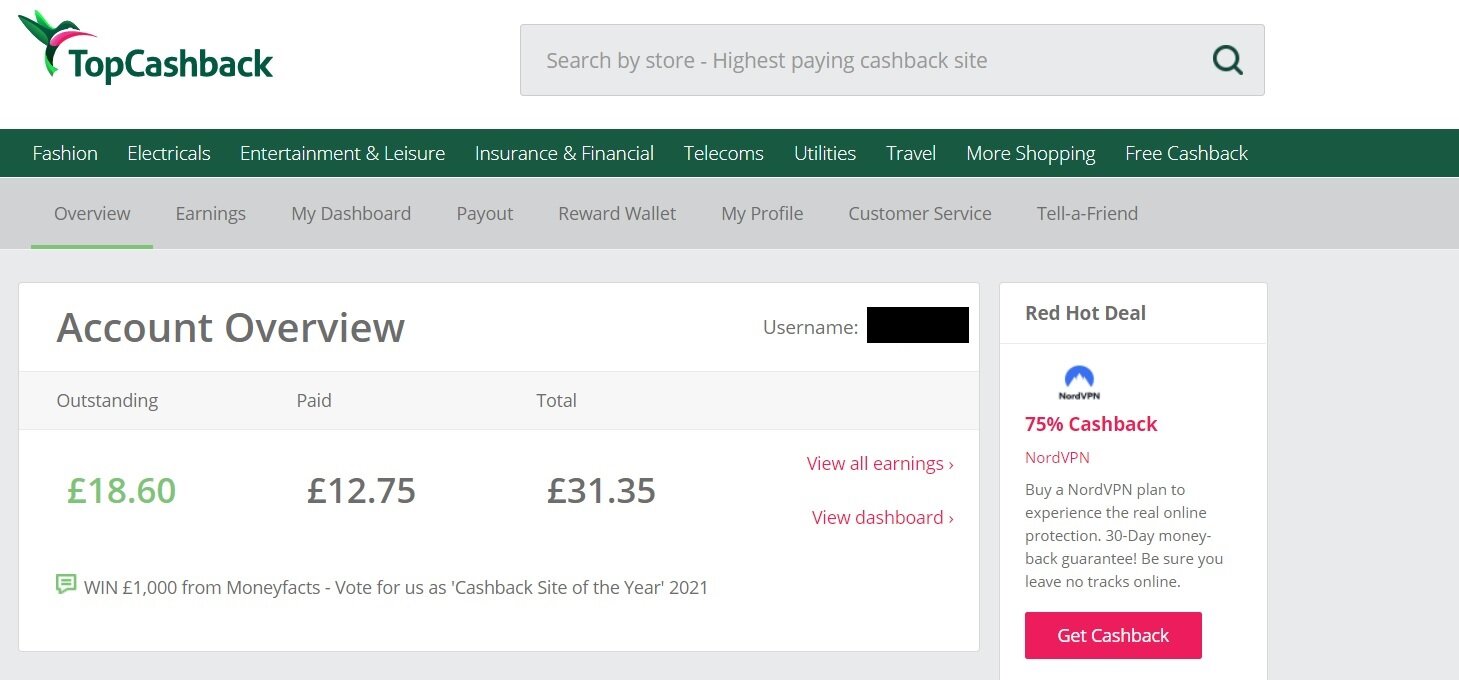Select the Payout tab
1459x680 pixels.
point(485,213)
